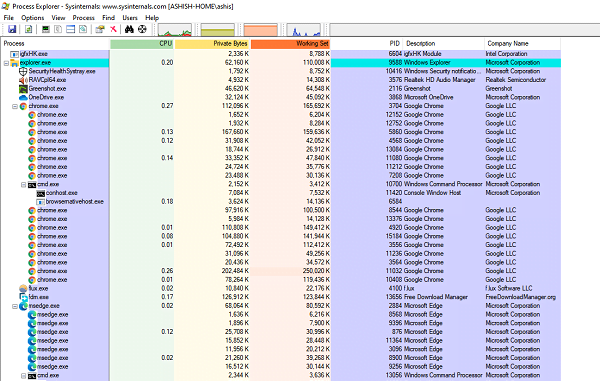This screenshot has height=381, width=600.
Task: Click the SecurityHealthSystray.exe shield icon
Action: (23, 71)
